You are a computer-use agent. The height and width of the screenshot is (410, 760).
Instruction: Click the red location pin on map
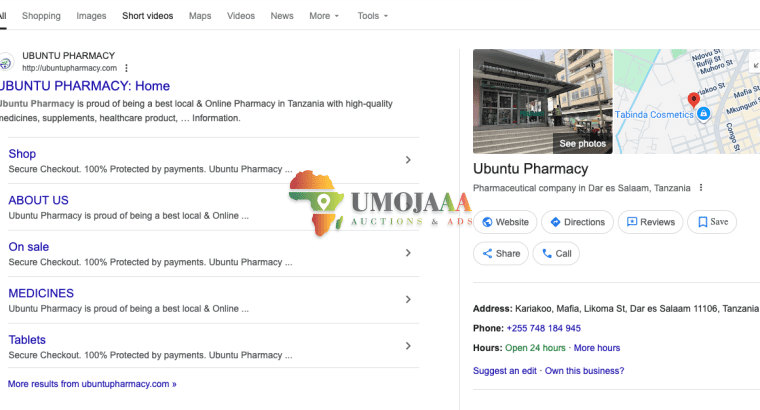click(694, 100)
